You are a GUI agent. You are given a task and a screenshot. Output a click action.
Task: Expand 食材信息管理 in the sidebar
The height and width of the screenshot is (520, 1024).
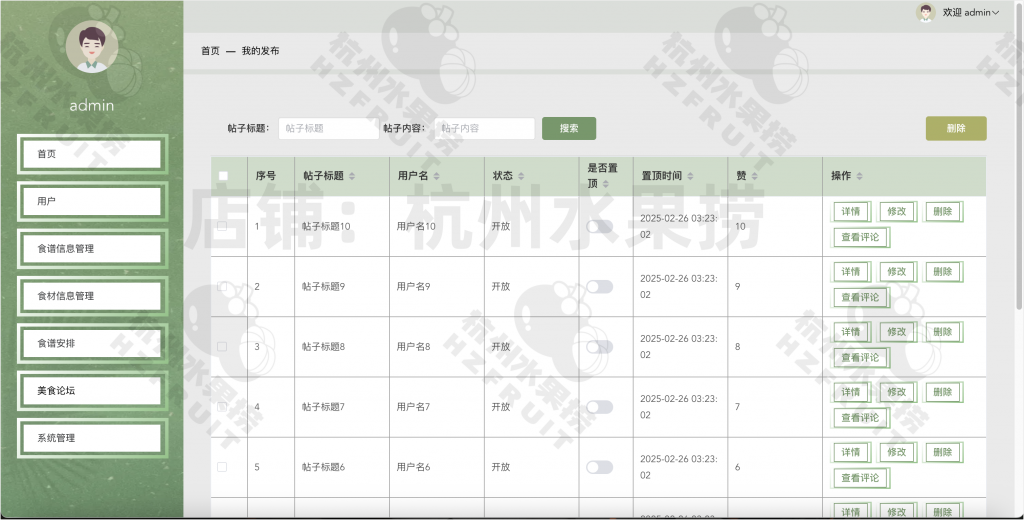pos(91,296)
